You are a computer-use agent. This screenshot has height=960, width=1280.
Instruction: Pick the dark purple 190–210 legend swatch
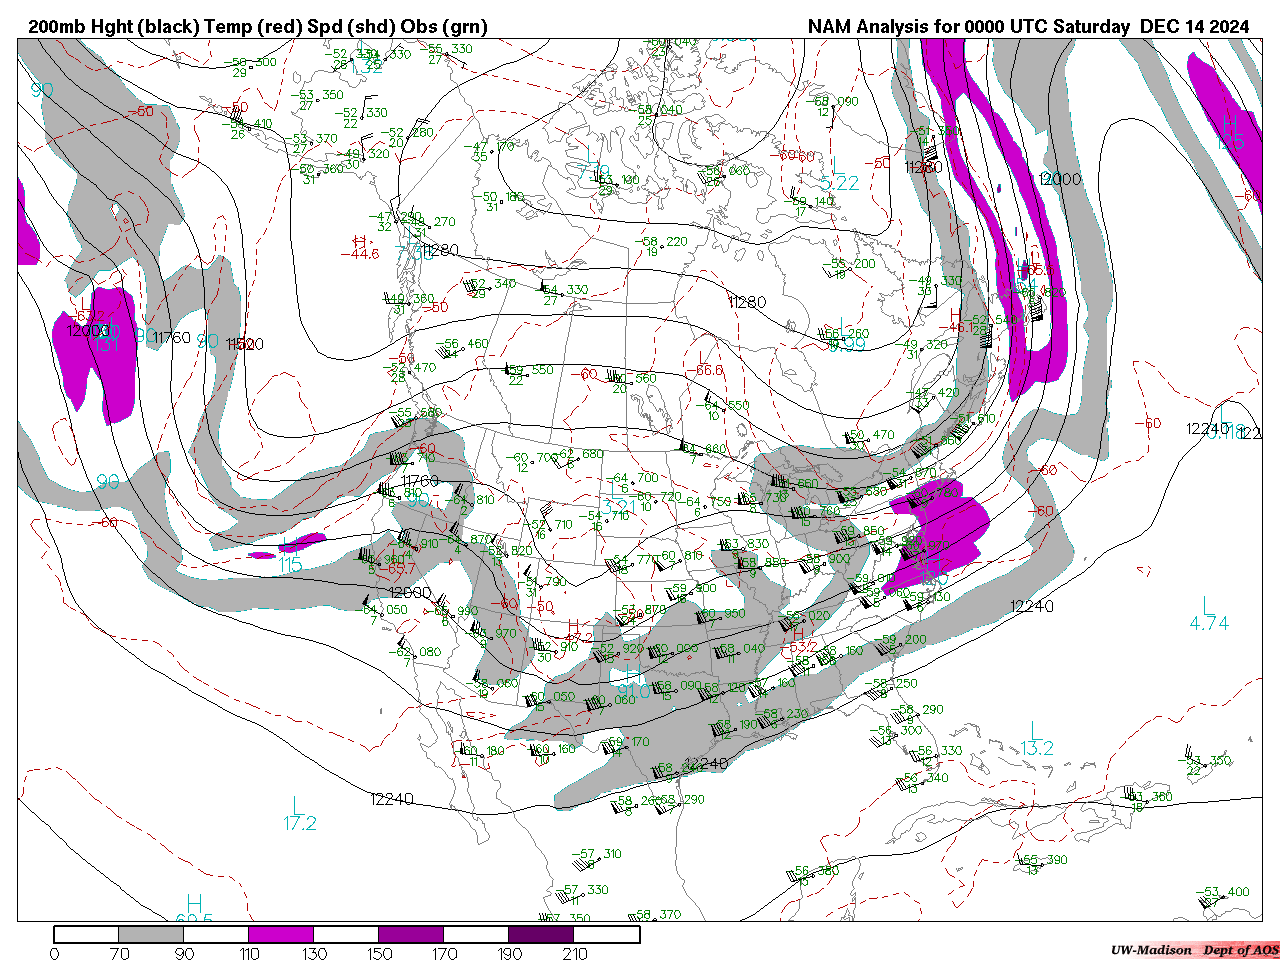click(541, 934)
